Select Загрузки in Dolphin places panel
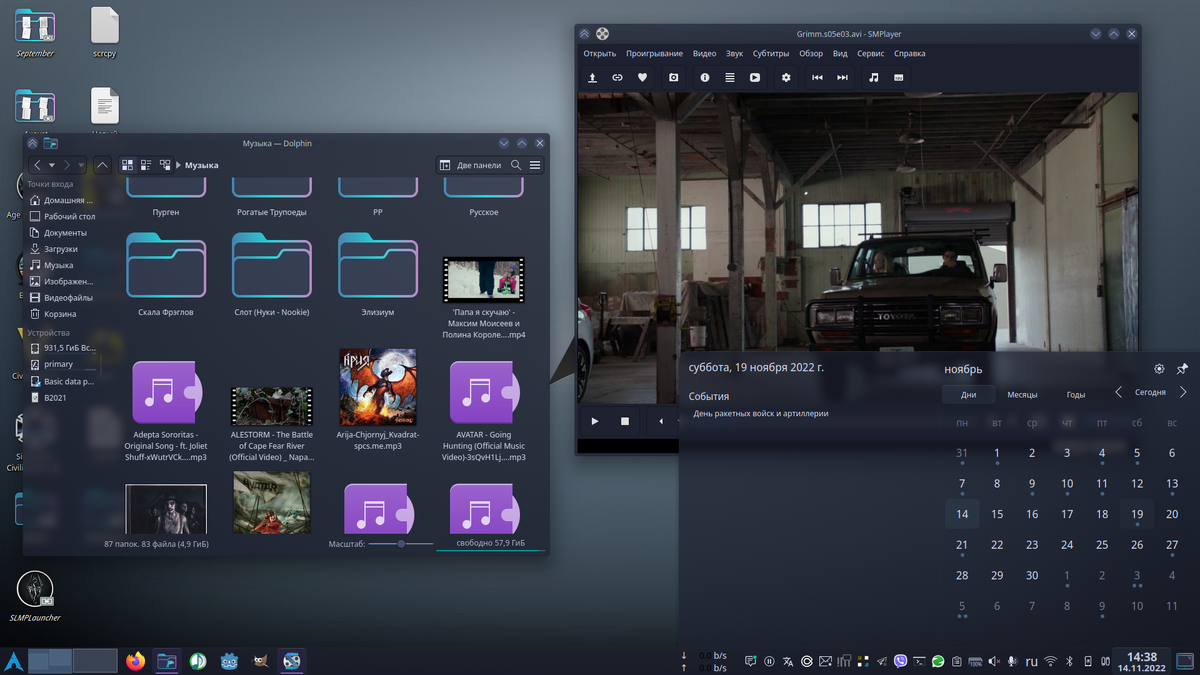The width and height of the screenshot is (1200, 675). coord(60,249)
